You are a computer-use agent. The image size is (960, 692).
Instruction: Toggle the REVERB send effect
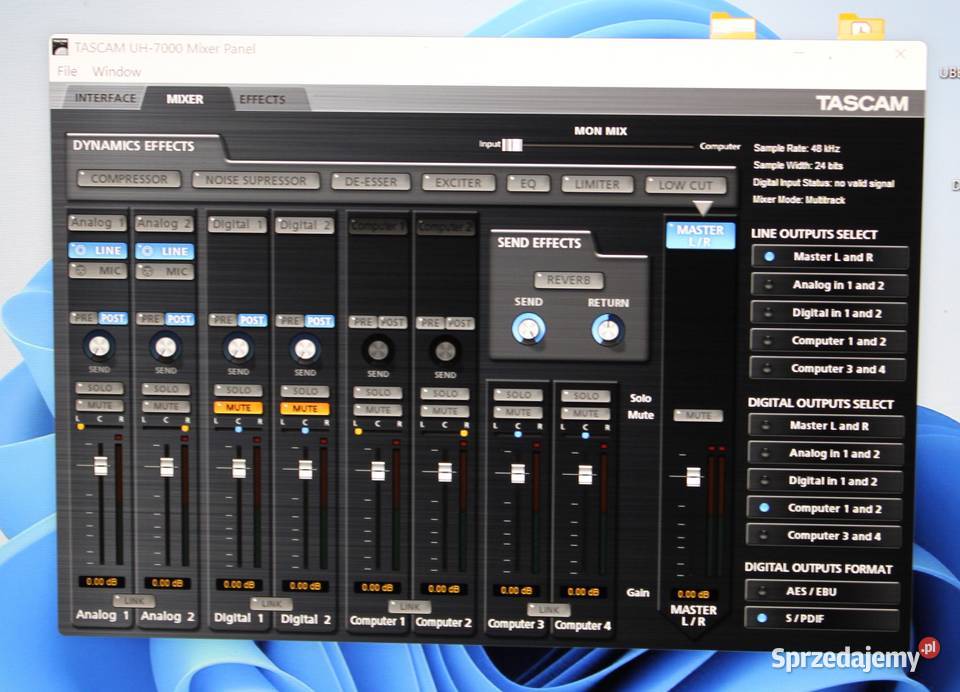(569, 280)
